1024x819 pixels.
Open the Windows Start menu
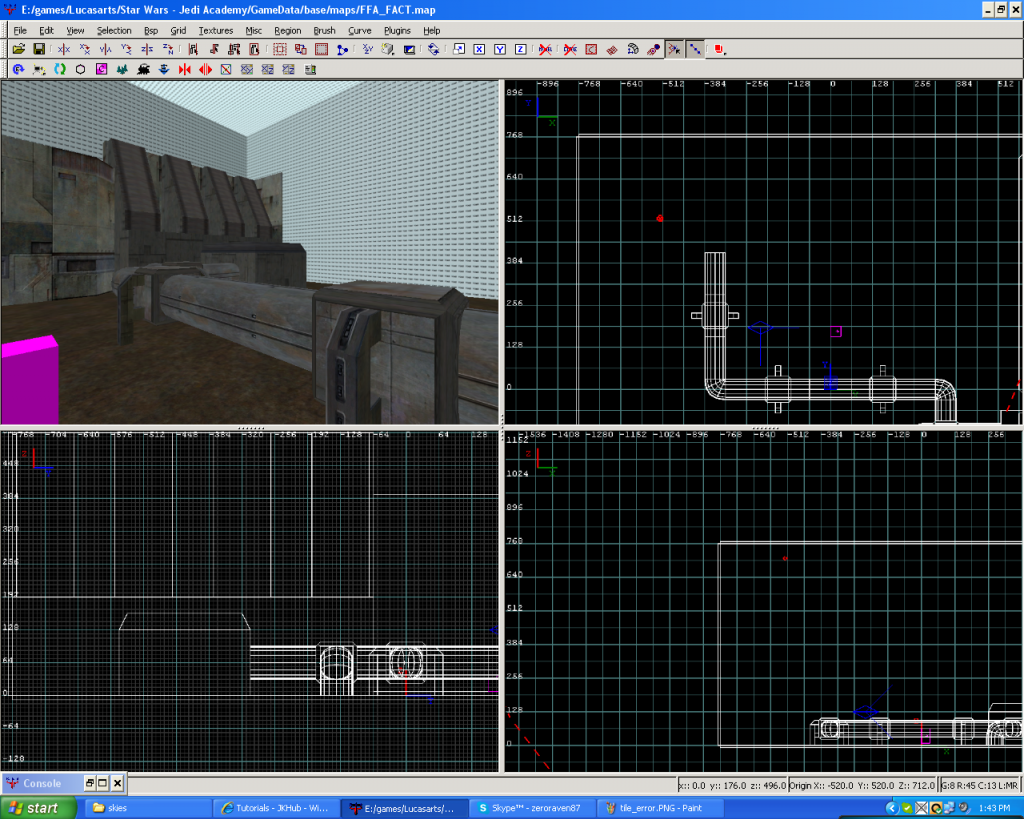coord(38,808)
